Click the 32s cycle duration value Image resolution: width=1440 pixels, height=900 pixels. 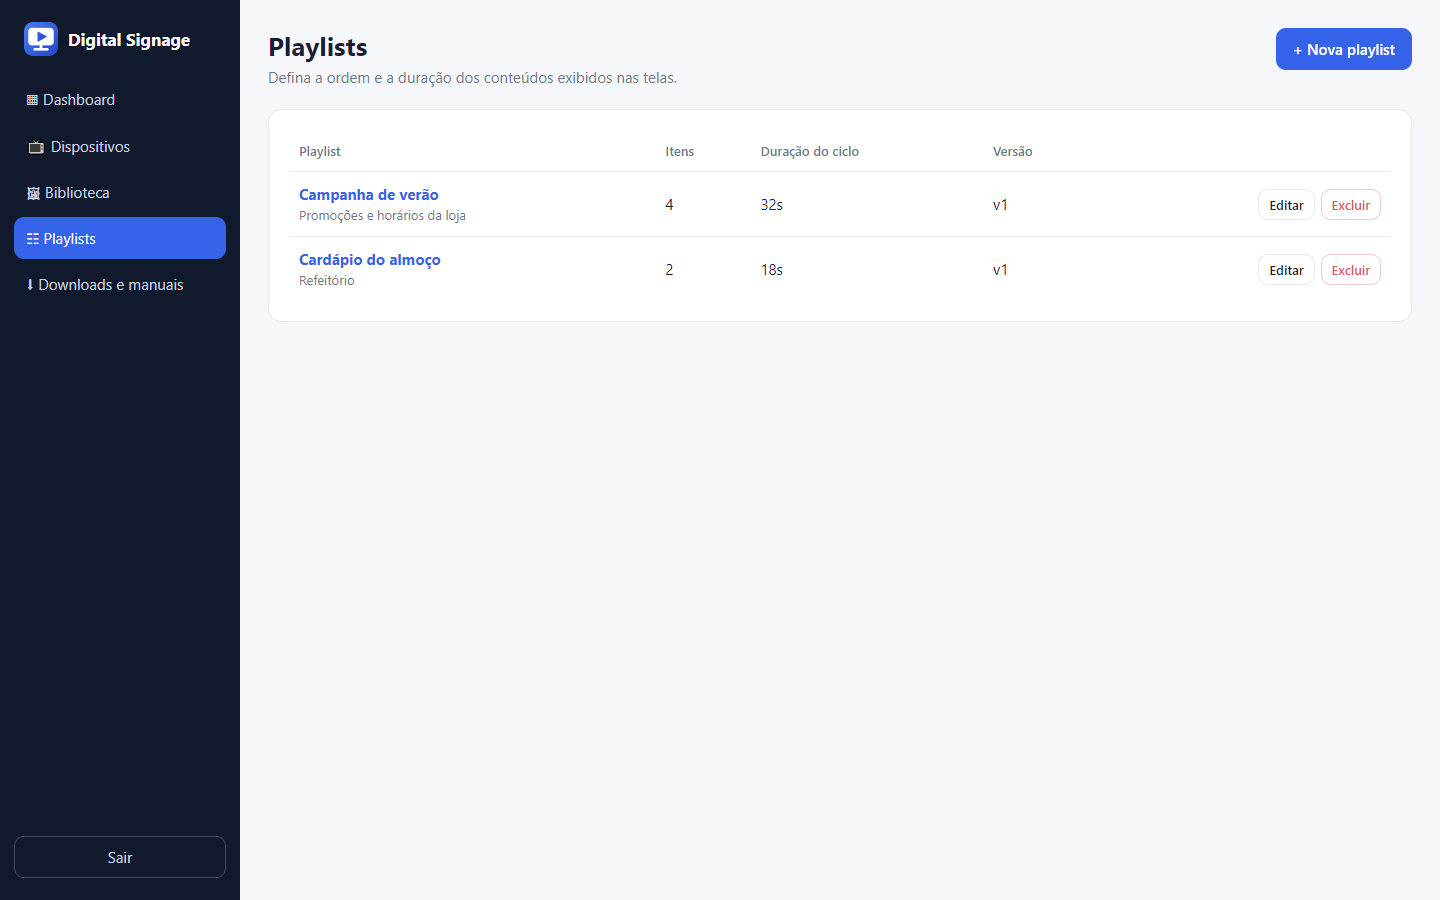(772, 205)
